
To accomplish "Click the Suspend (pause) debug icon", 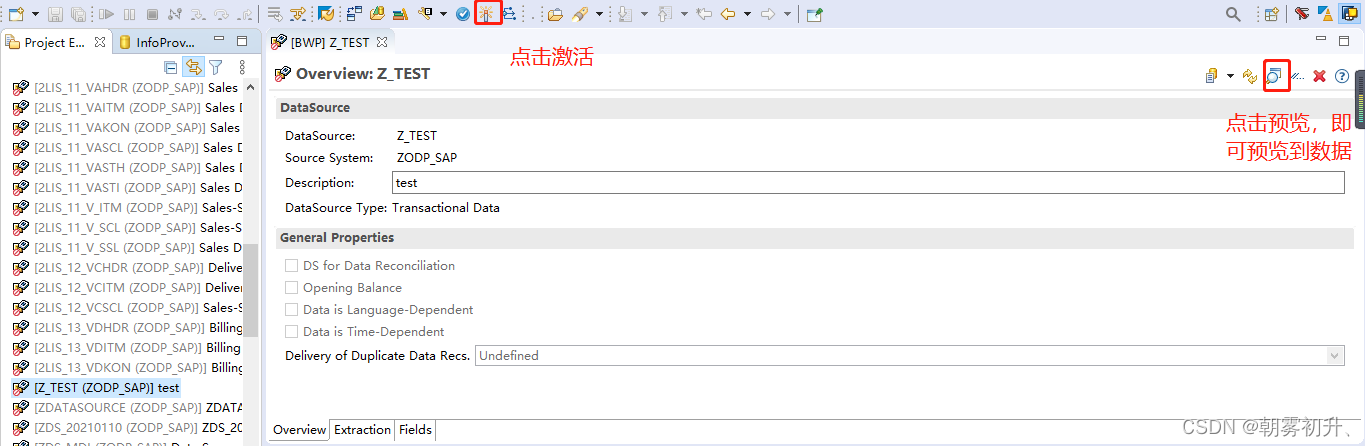I will 130,14.
